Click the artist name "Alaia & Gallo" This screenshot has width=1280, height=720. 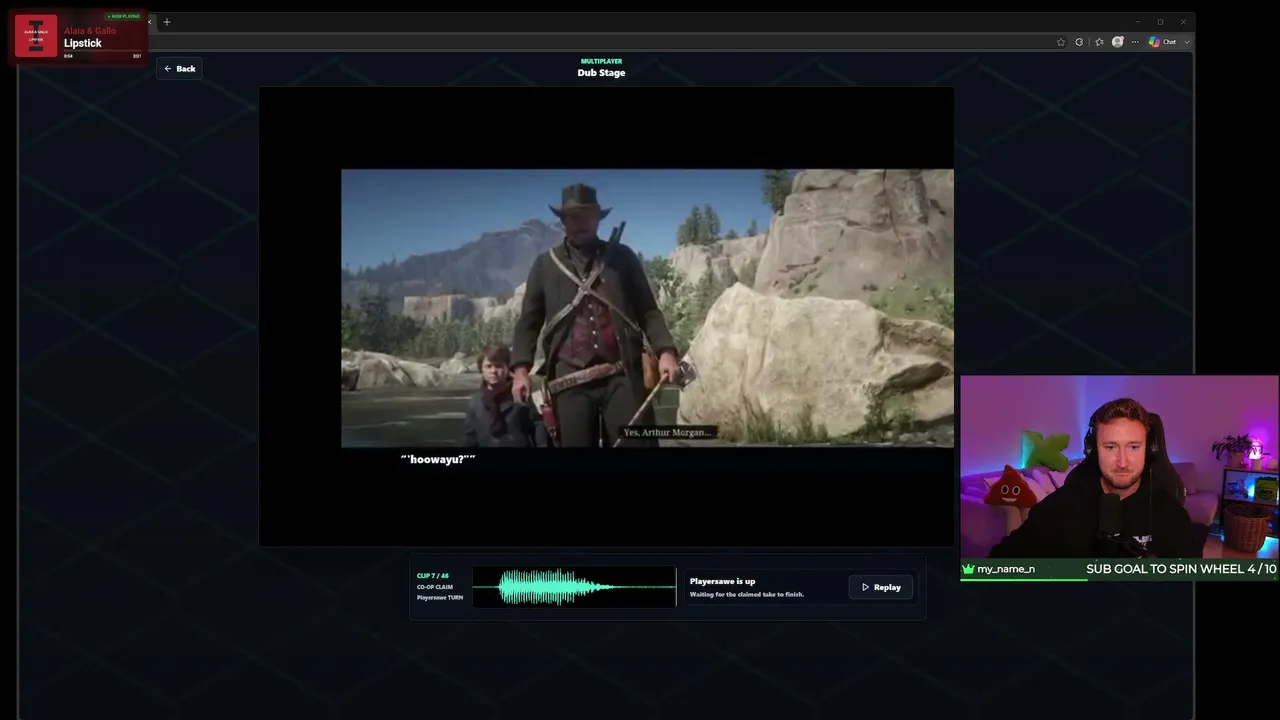coord(90,31)
